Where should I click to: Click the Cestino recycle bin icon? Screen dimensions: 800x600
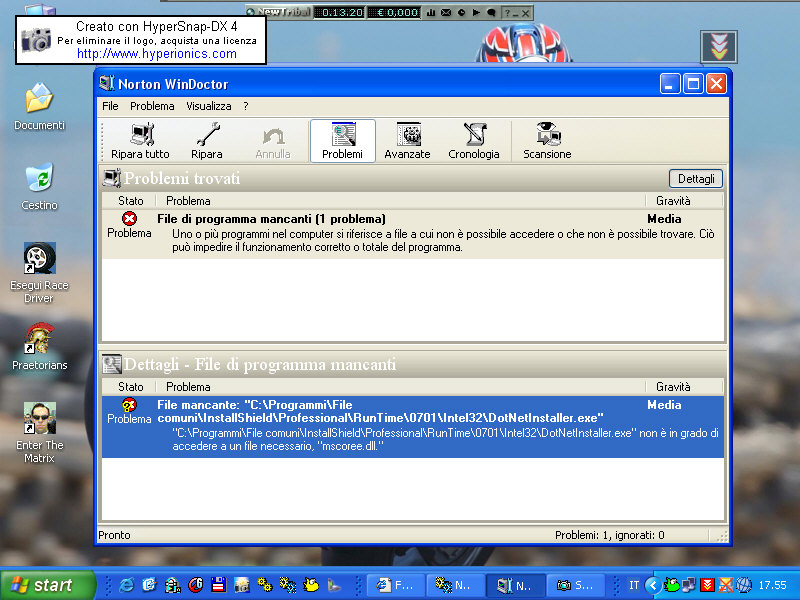pyautogui.click(x=39, y=177)
